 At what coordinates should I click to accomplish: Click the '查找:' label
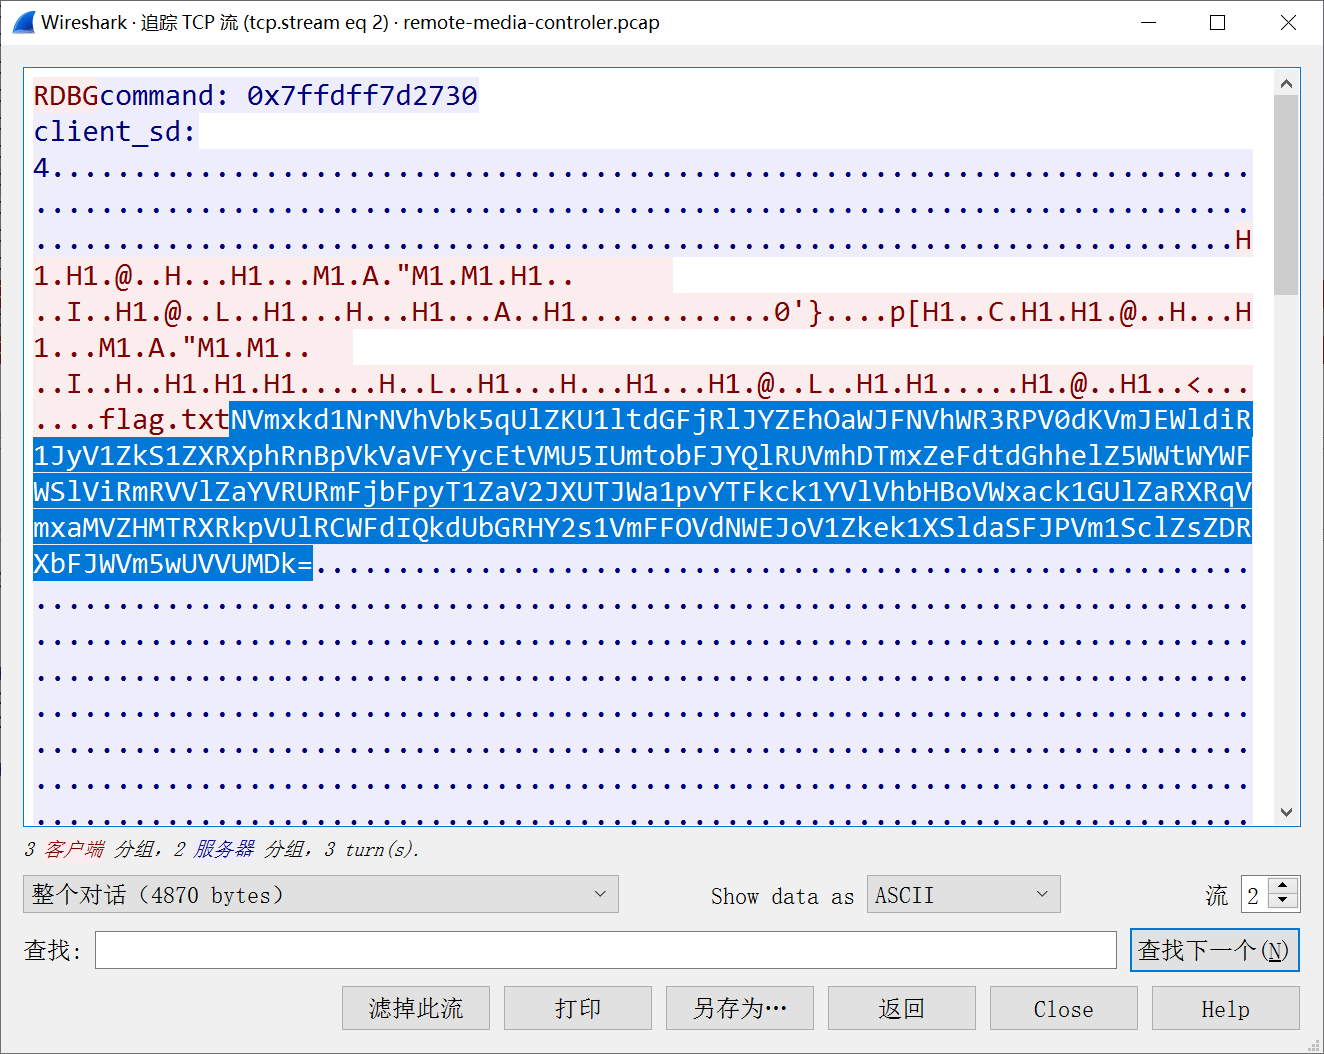(52, 950)
